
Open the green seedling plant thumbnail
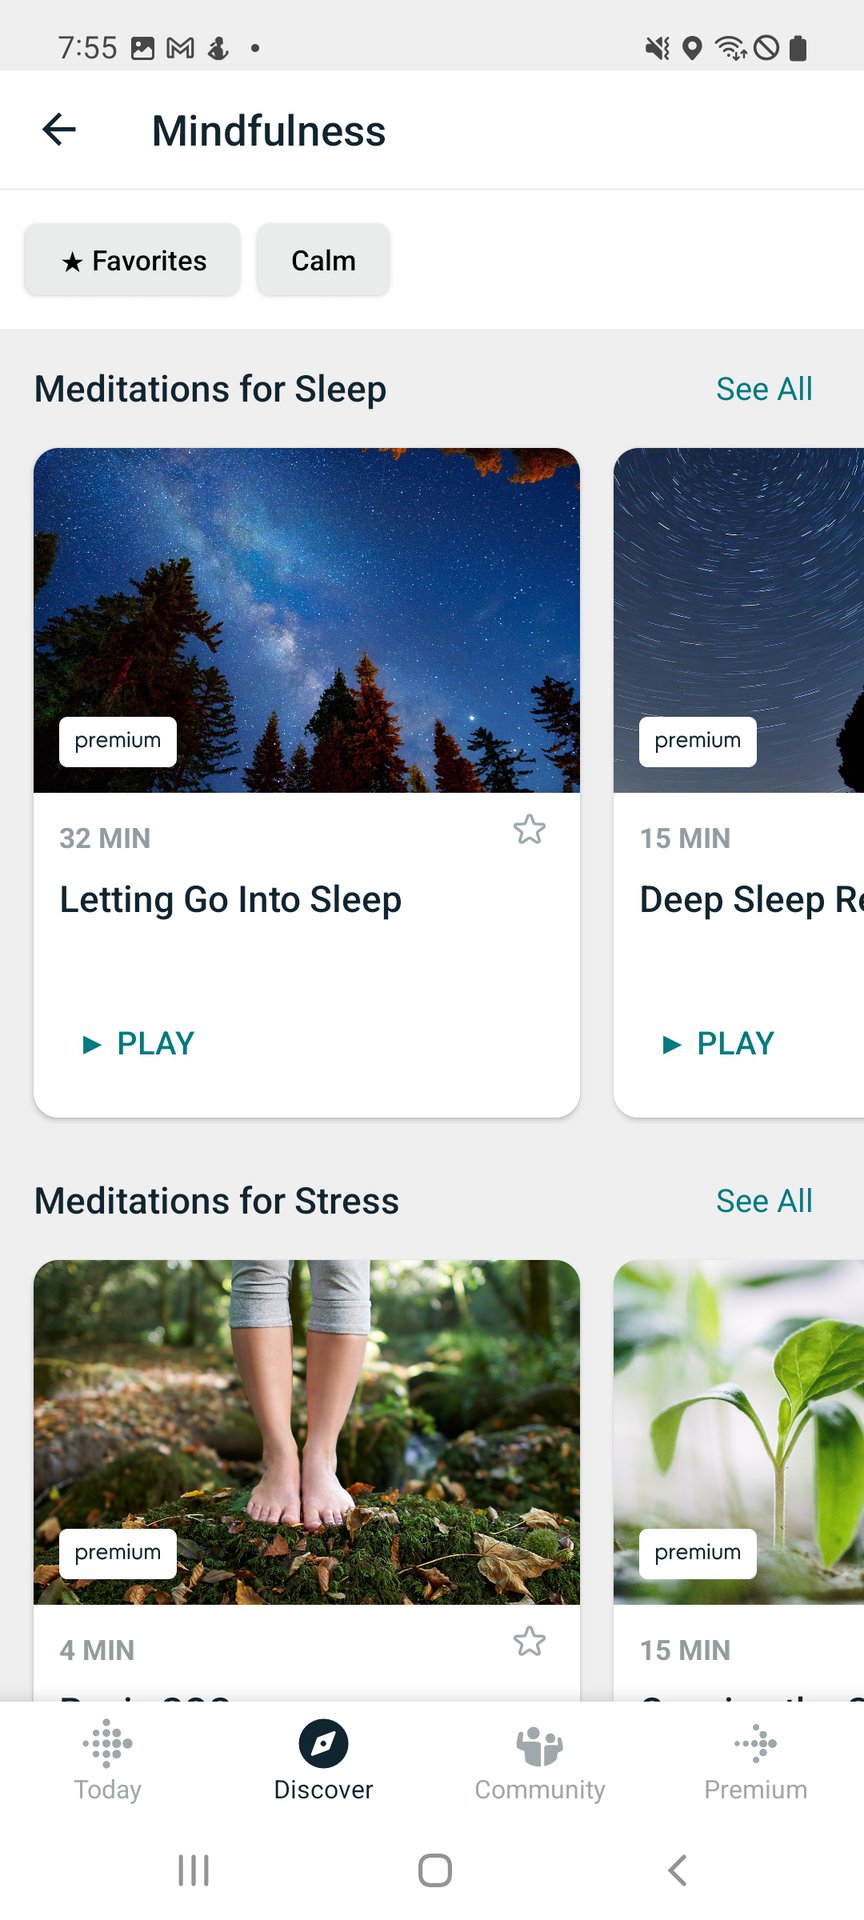tap(739, 1432)
